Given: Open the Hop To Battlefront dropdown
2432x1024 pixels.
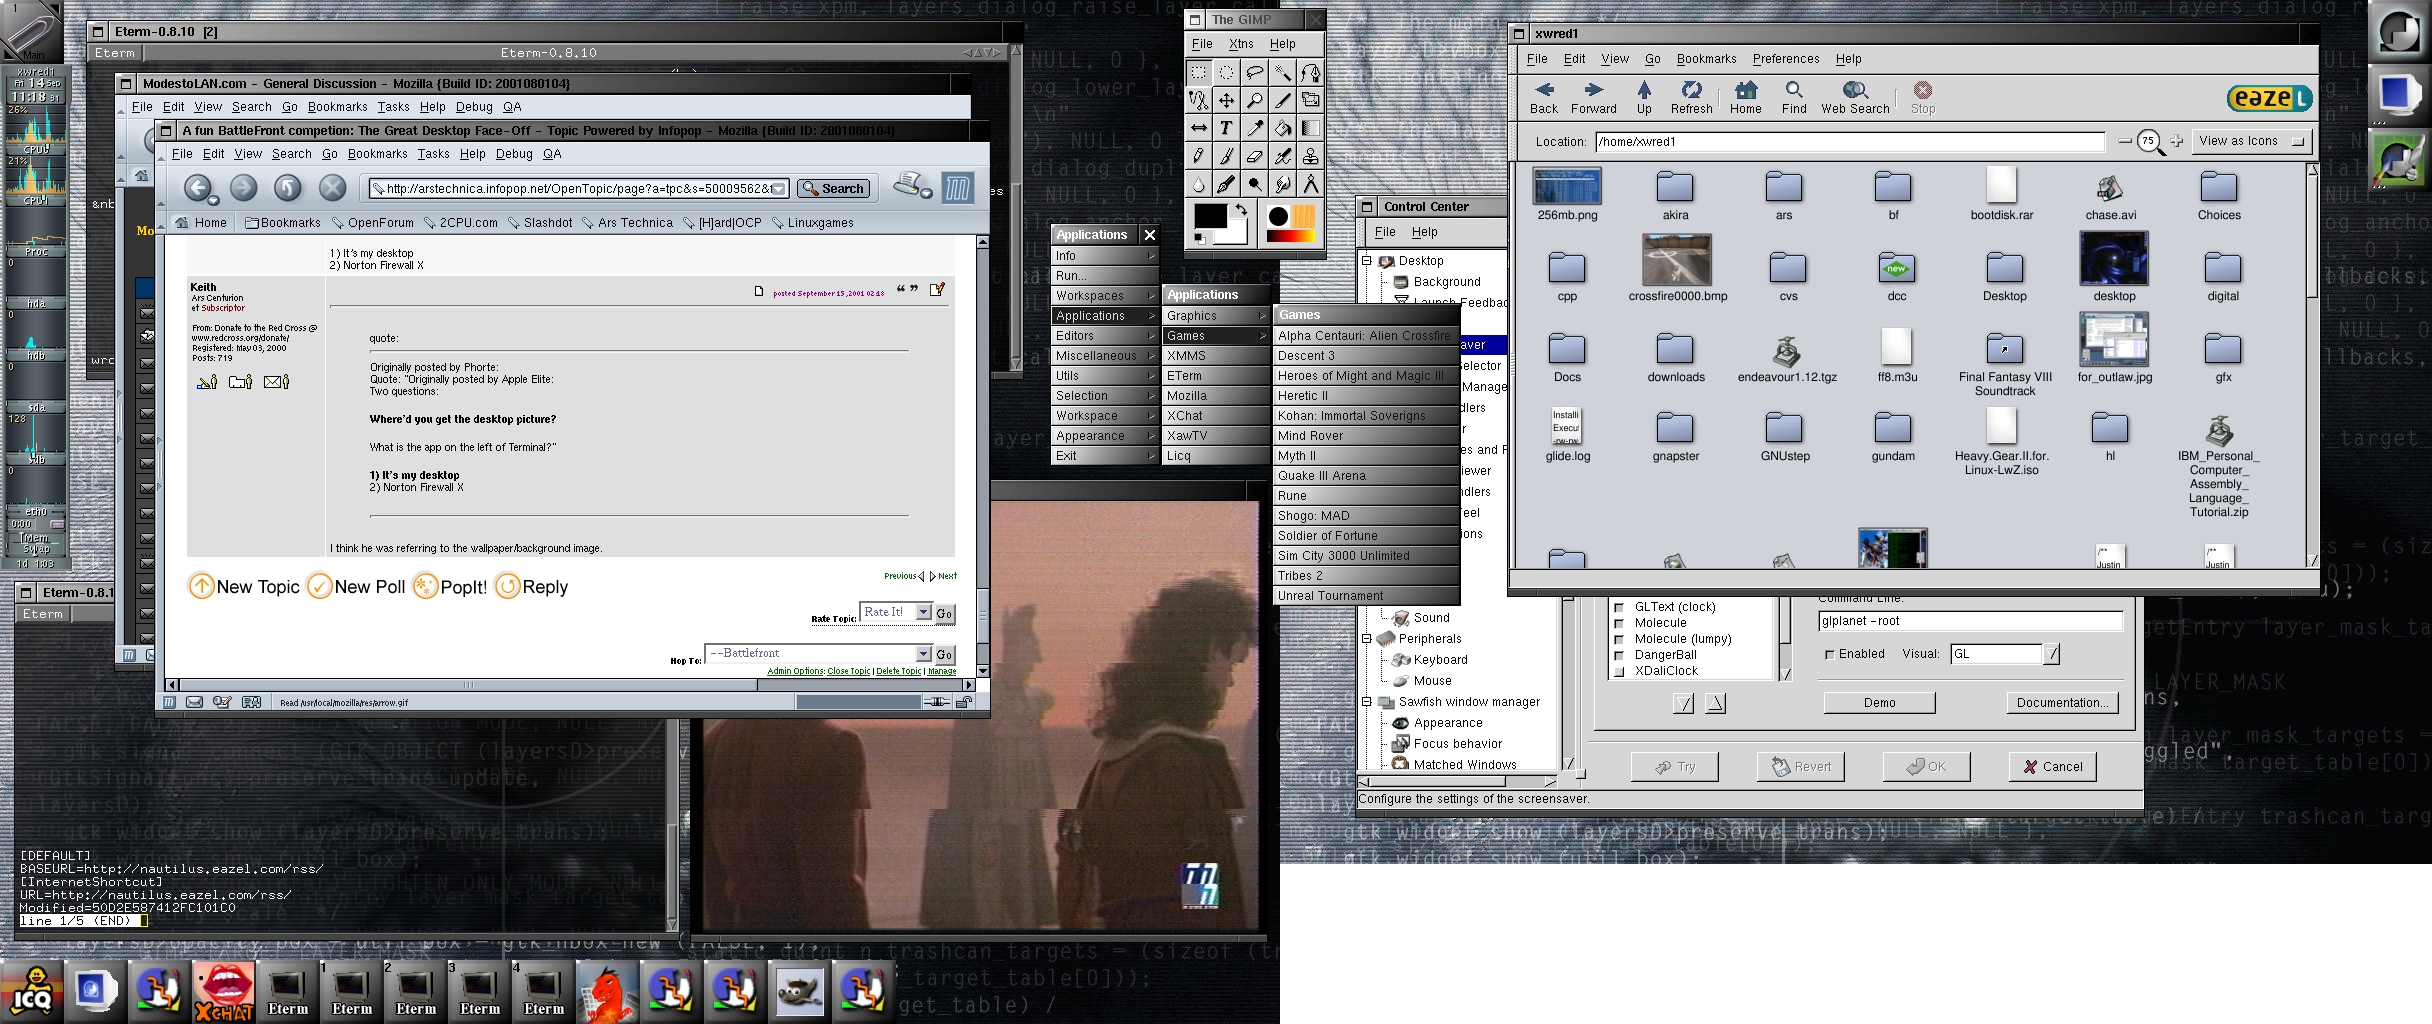Looking at the screenshot, I should (924, 654).
